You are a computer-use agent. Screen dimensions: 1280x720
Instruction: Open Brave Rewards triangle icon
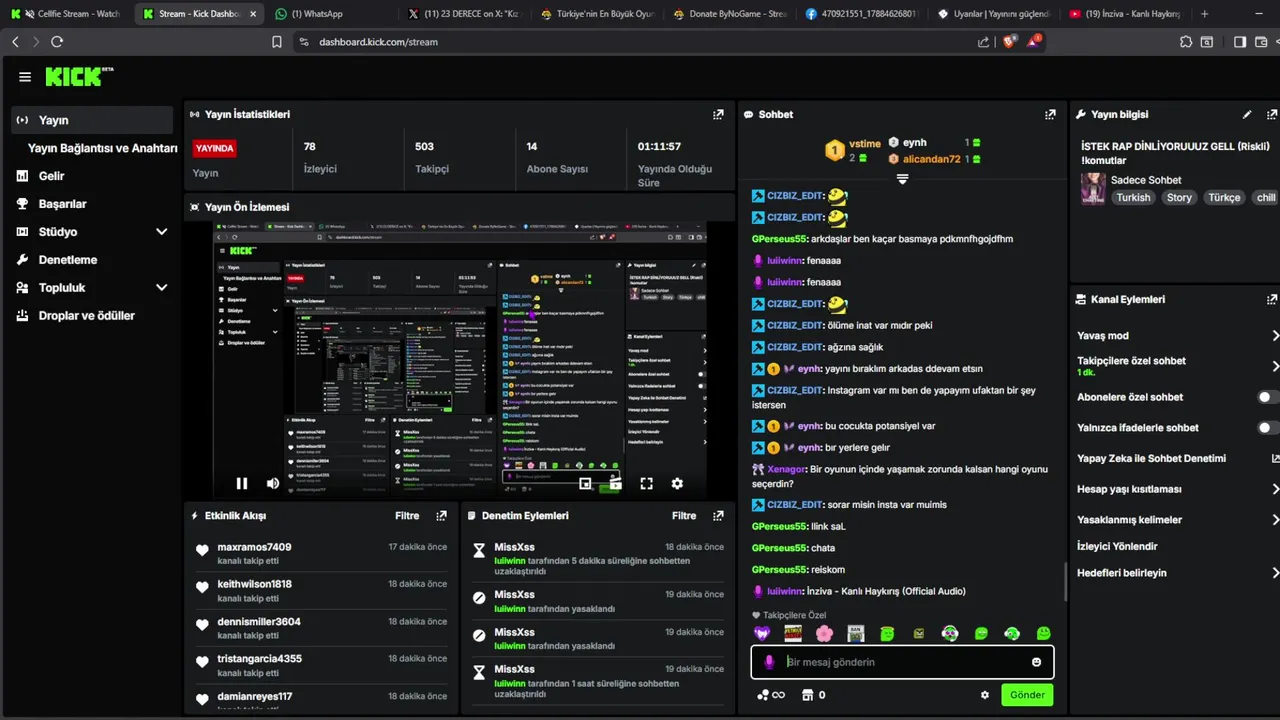(1034, 42)
